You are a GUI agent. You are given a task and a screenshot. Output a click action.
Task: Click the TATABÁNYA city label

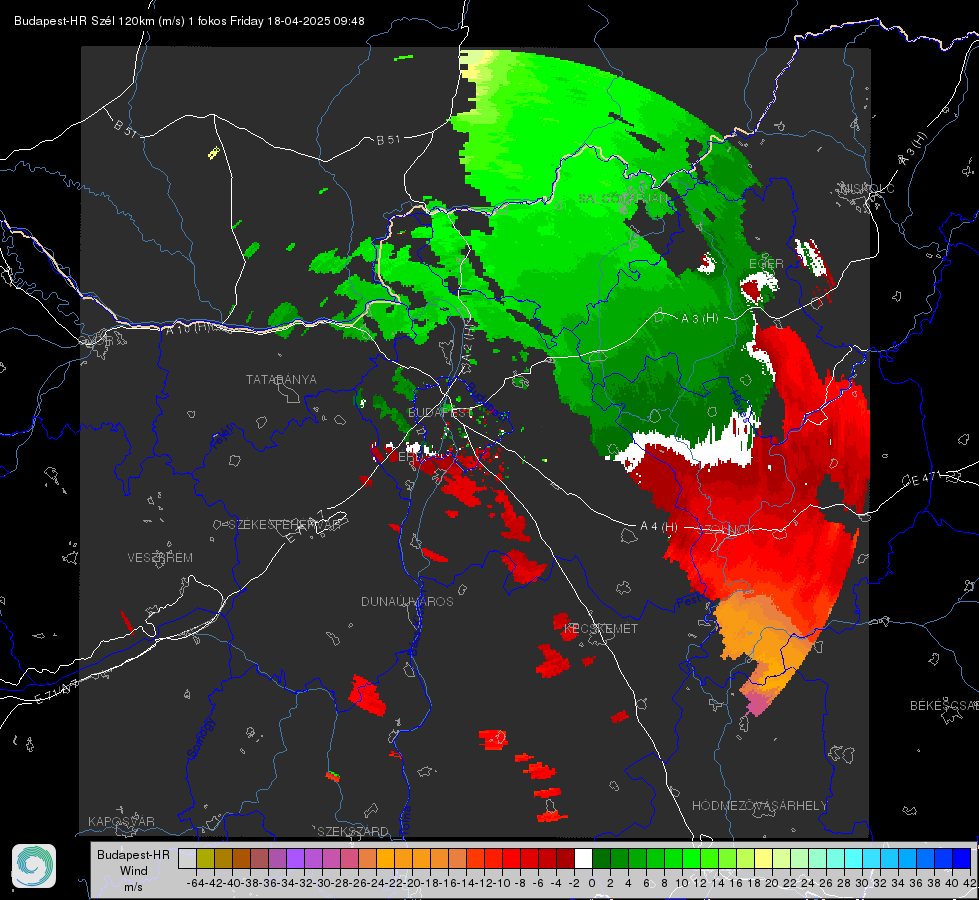pos(281,380)
